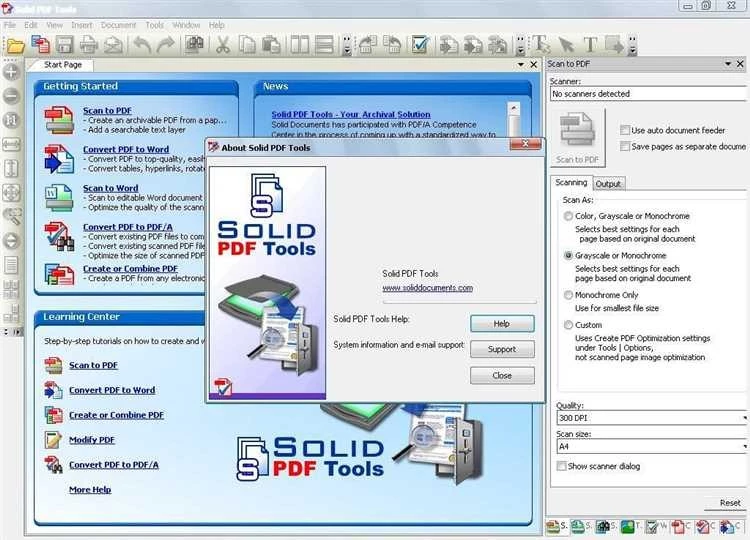The image size is (750, 540).
Task: Expand the last toolbar overflow chevron
Action: (x=632, y=45)
